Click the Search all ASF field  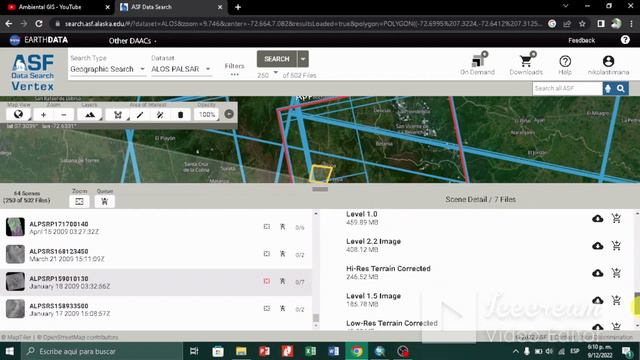pyautogui.click(x=567, y=88)
